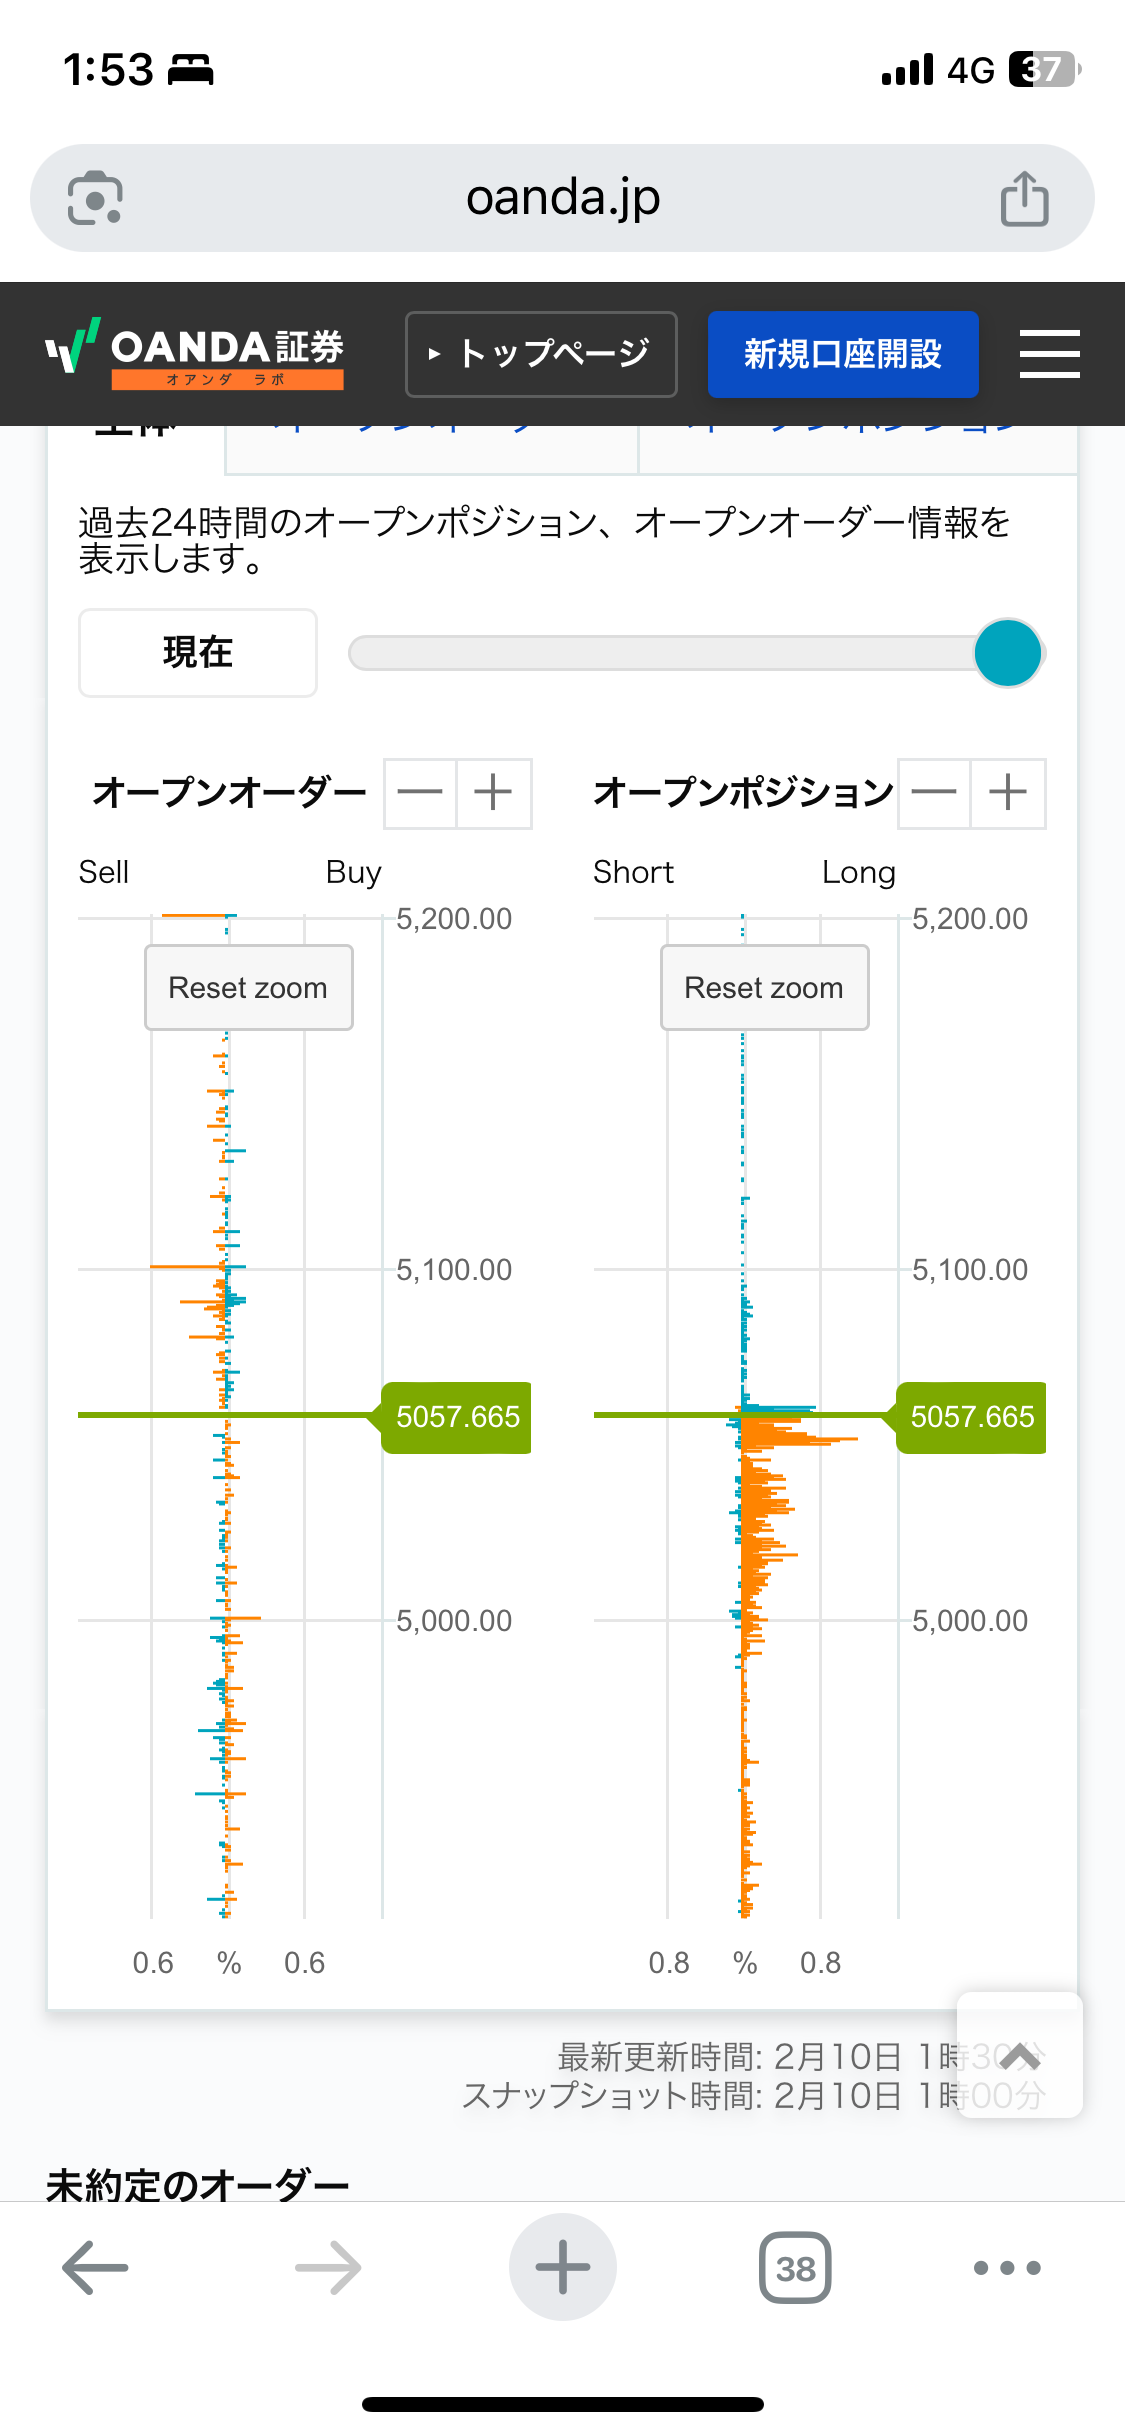This screenshot has width=1125, height=2436.
Task: Click the OANDA証券 logo
Action: (x=196, y=354)
